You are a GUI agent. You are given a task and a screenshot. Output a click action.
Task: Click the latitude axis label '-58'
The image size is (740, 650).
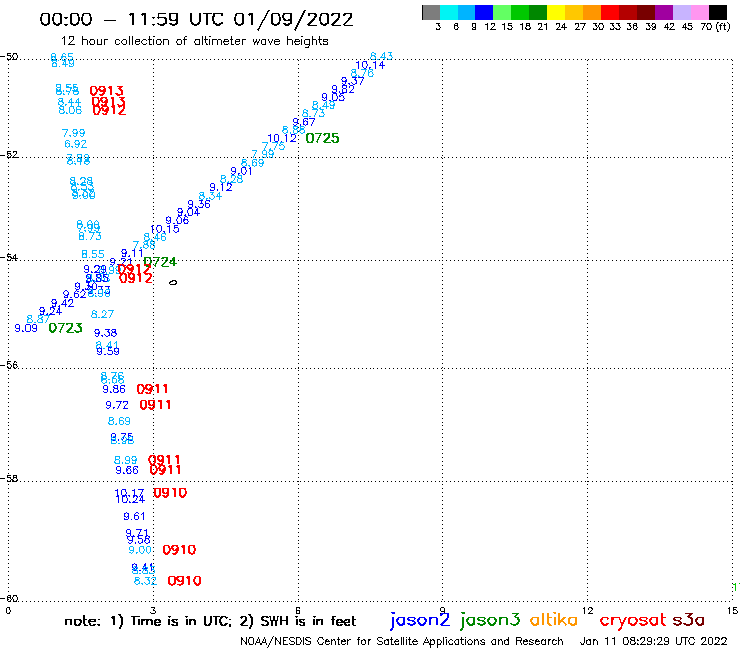coord(9,478)
